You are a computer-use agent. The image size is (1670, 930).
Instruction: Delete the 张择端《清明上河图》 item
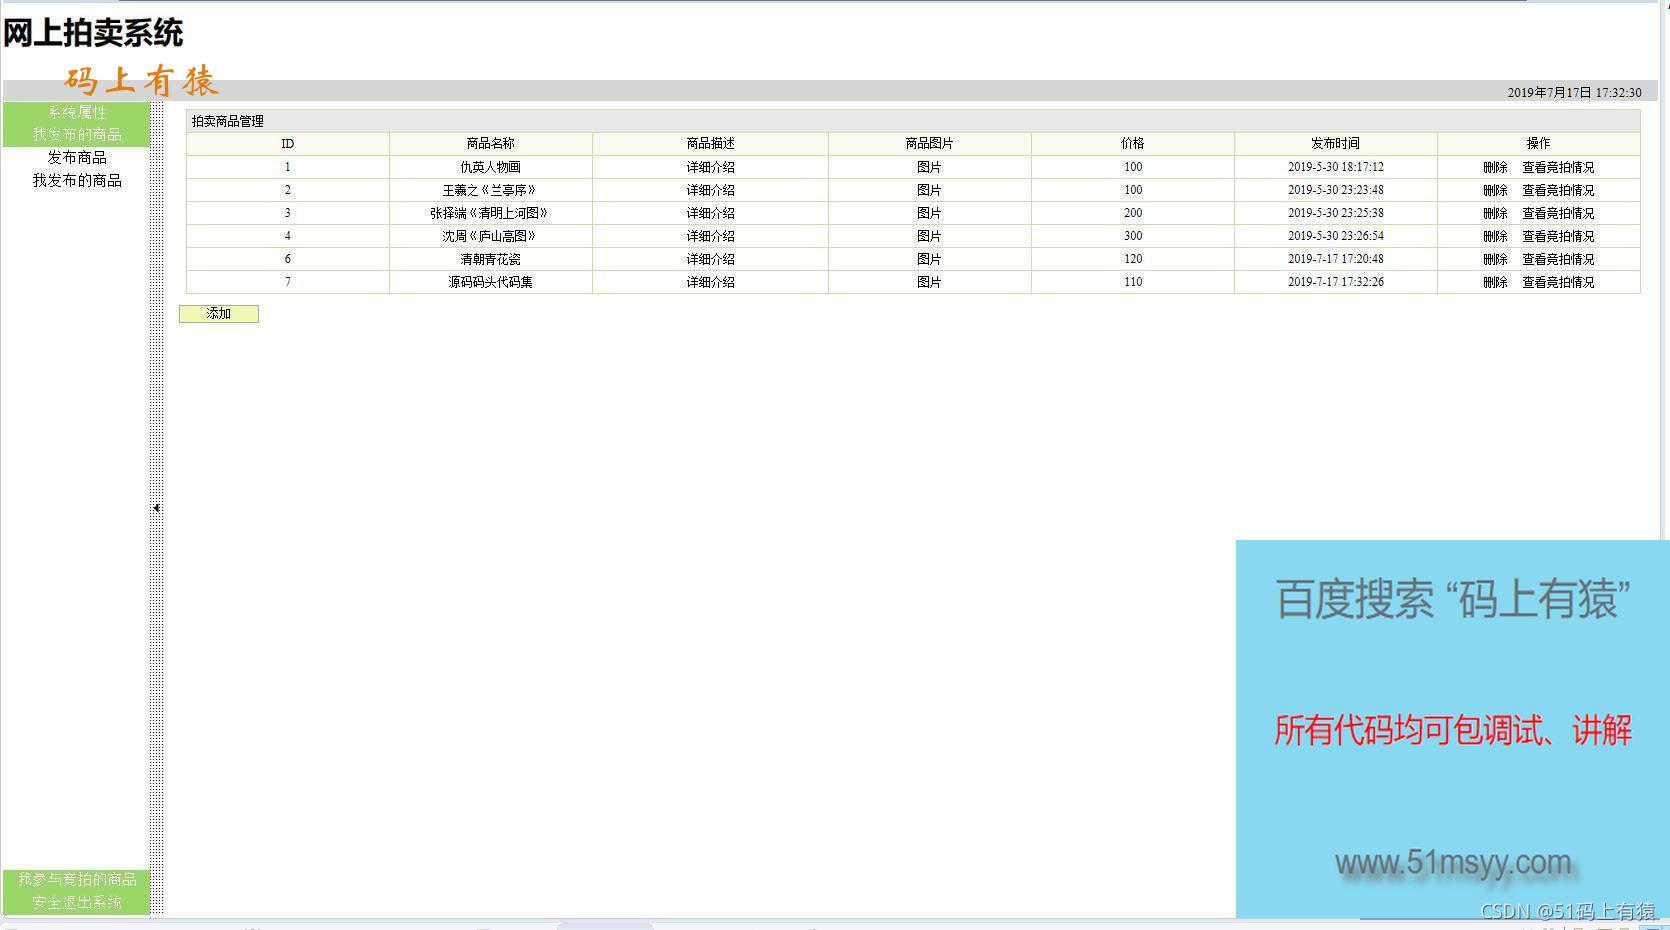click(1495, 214)
